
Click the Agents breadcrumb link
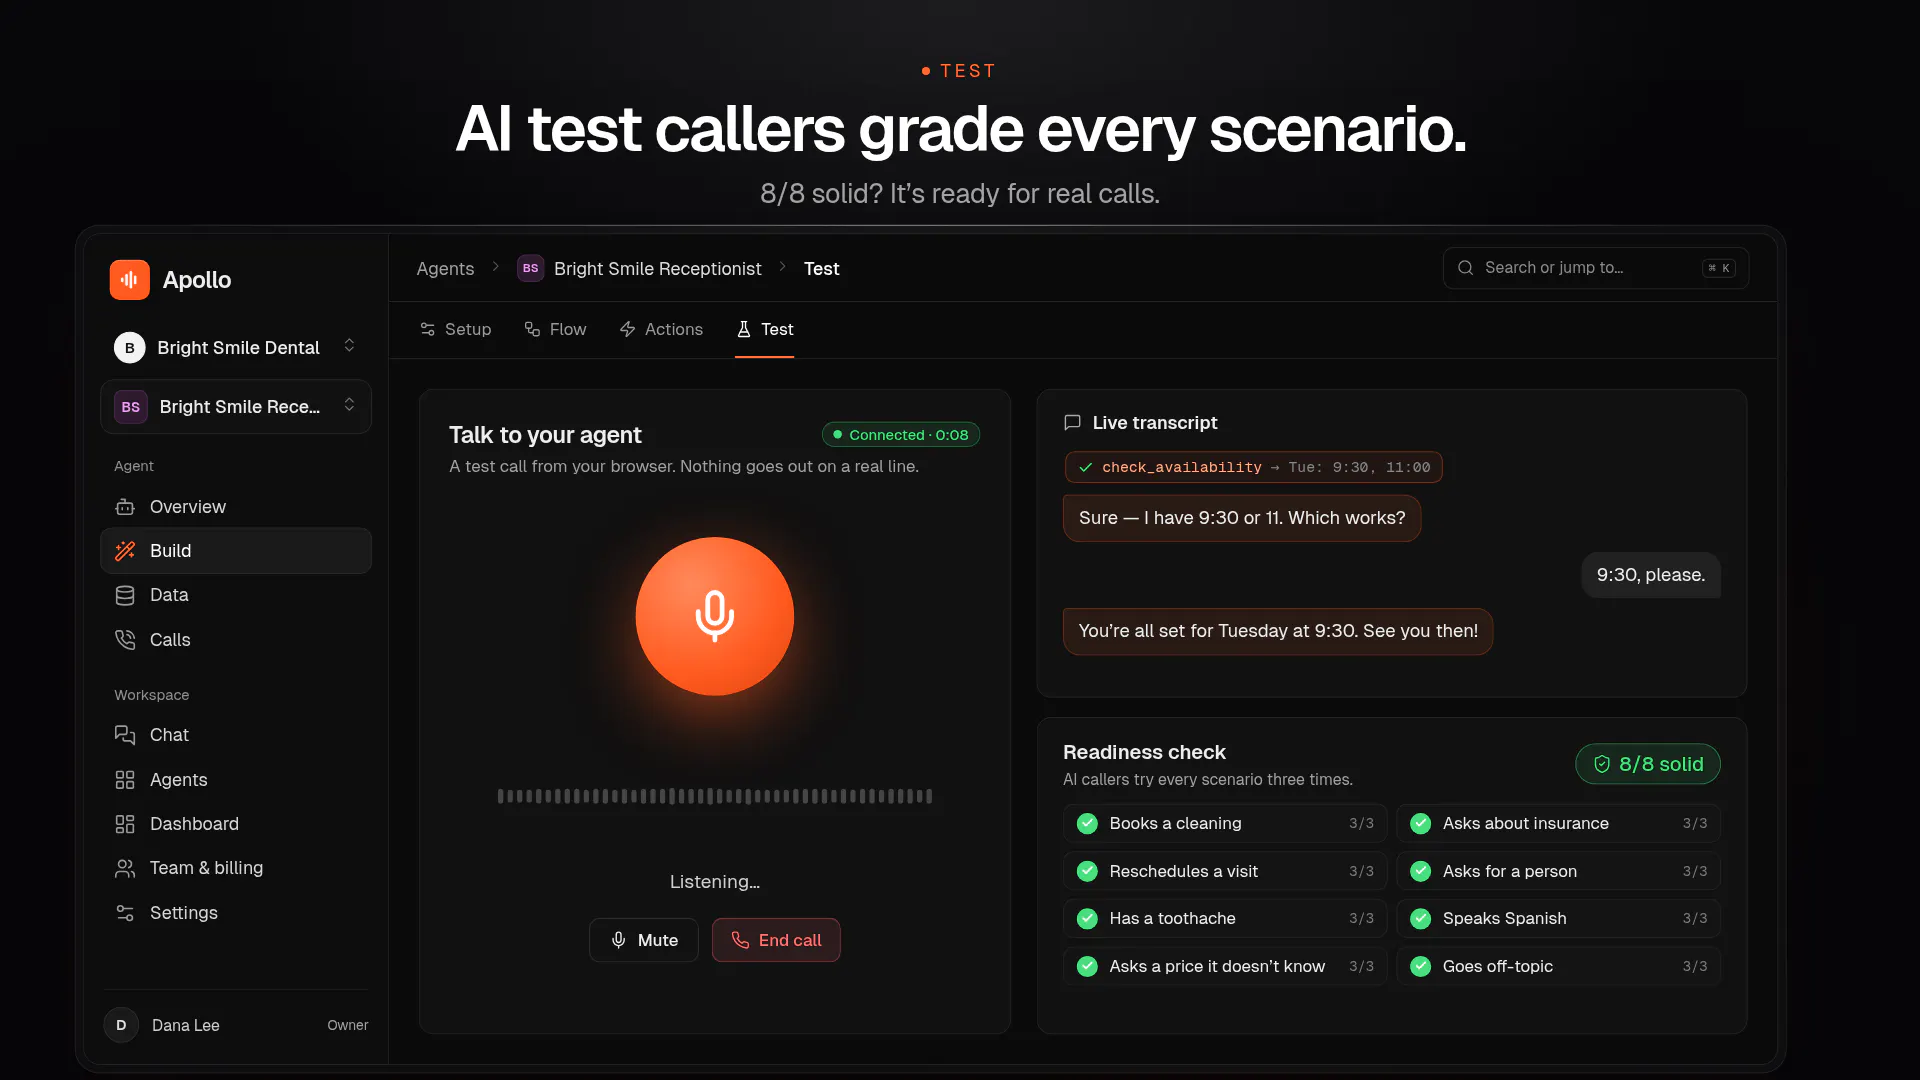pyautogui.click(x=446, y=269)
